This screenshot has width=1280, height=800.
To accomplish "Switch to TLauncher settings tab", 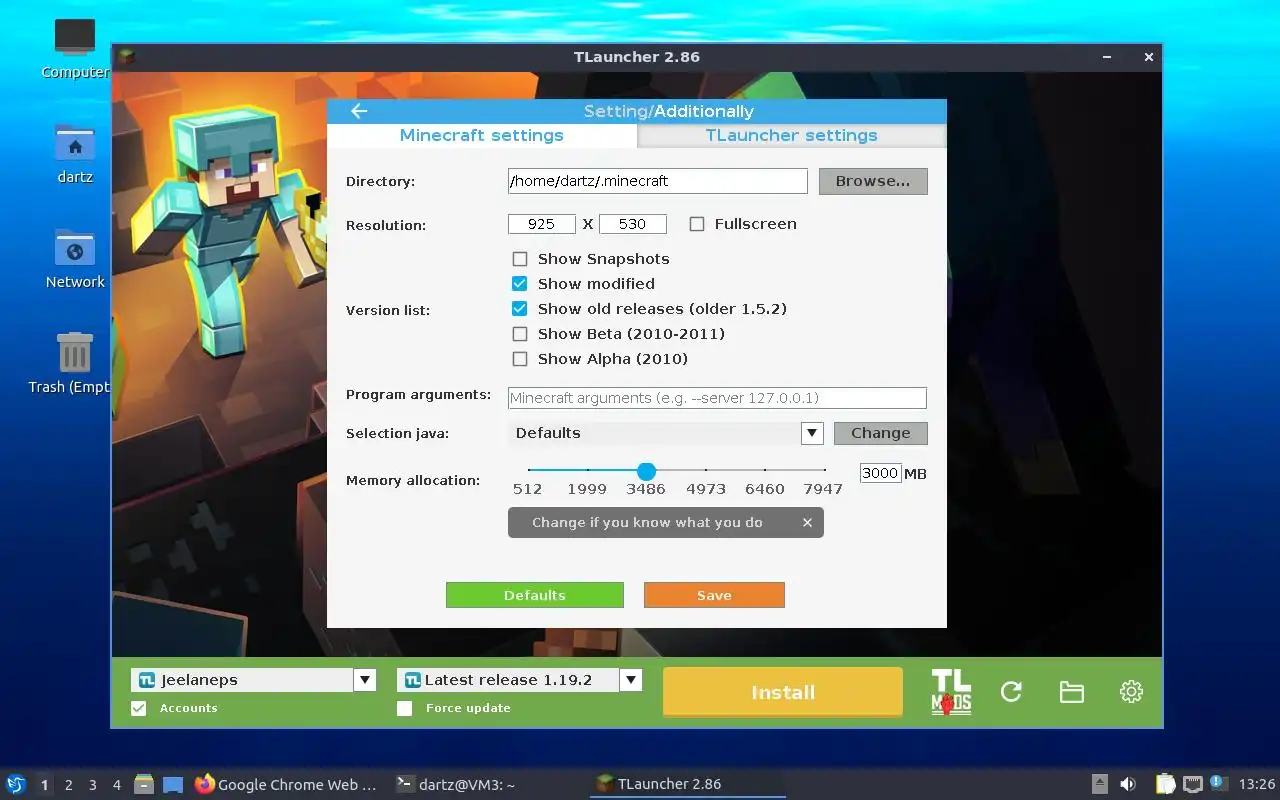I will [791, 135].
